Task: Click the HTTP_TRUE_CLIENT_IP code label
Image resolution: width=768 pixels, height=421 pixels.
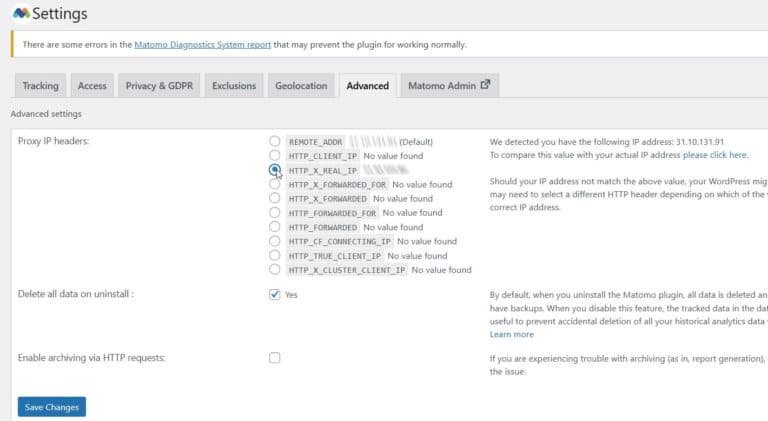Action: coord(335,256)
